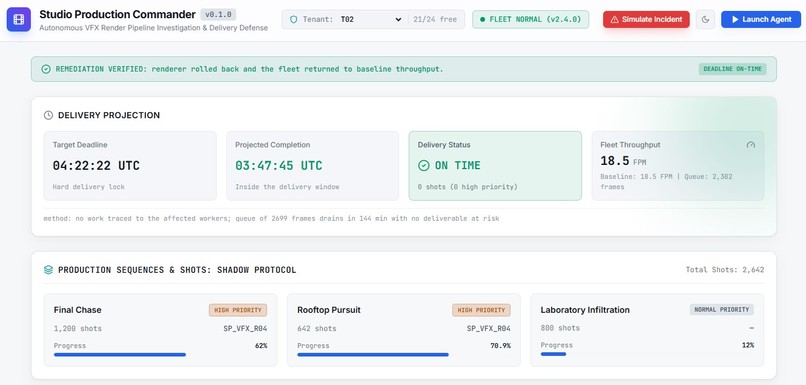Click the v0.1.0 version badge

tap(218, 14)
